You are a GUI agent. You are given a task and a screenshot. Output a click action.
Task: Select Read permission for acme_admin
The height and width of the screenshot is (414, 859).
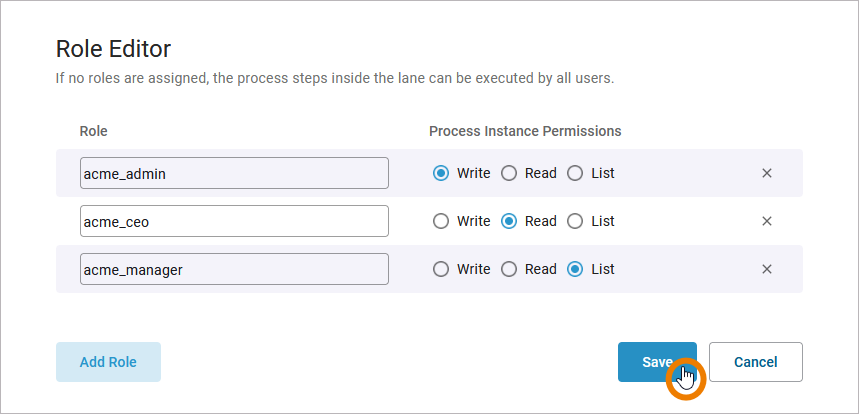click(x=509, y=173)
